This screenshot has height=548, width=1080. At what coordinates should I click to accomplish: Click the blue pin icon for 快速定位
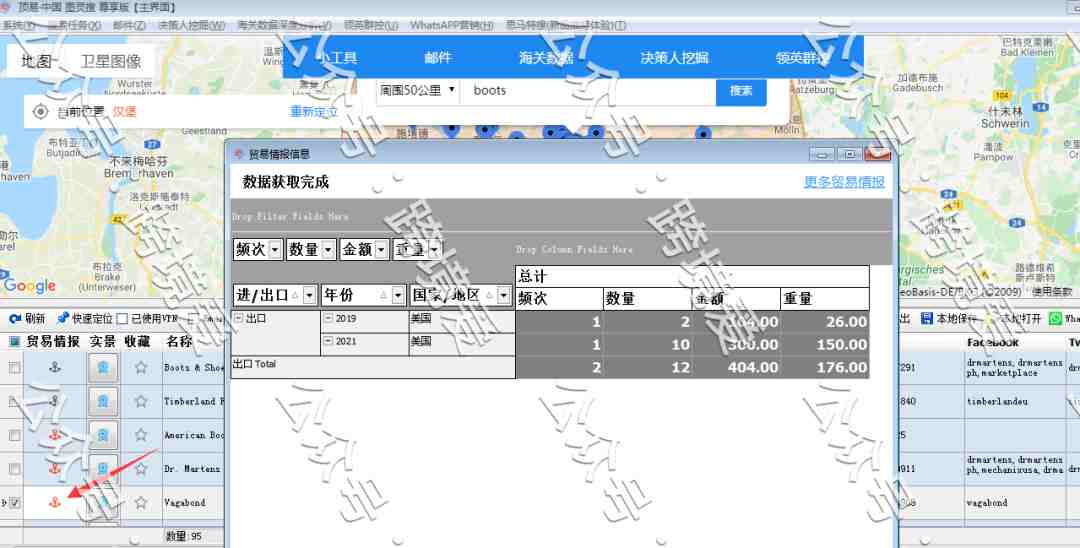tap(63, 318)
